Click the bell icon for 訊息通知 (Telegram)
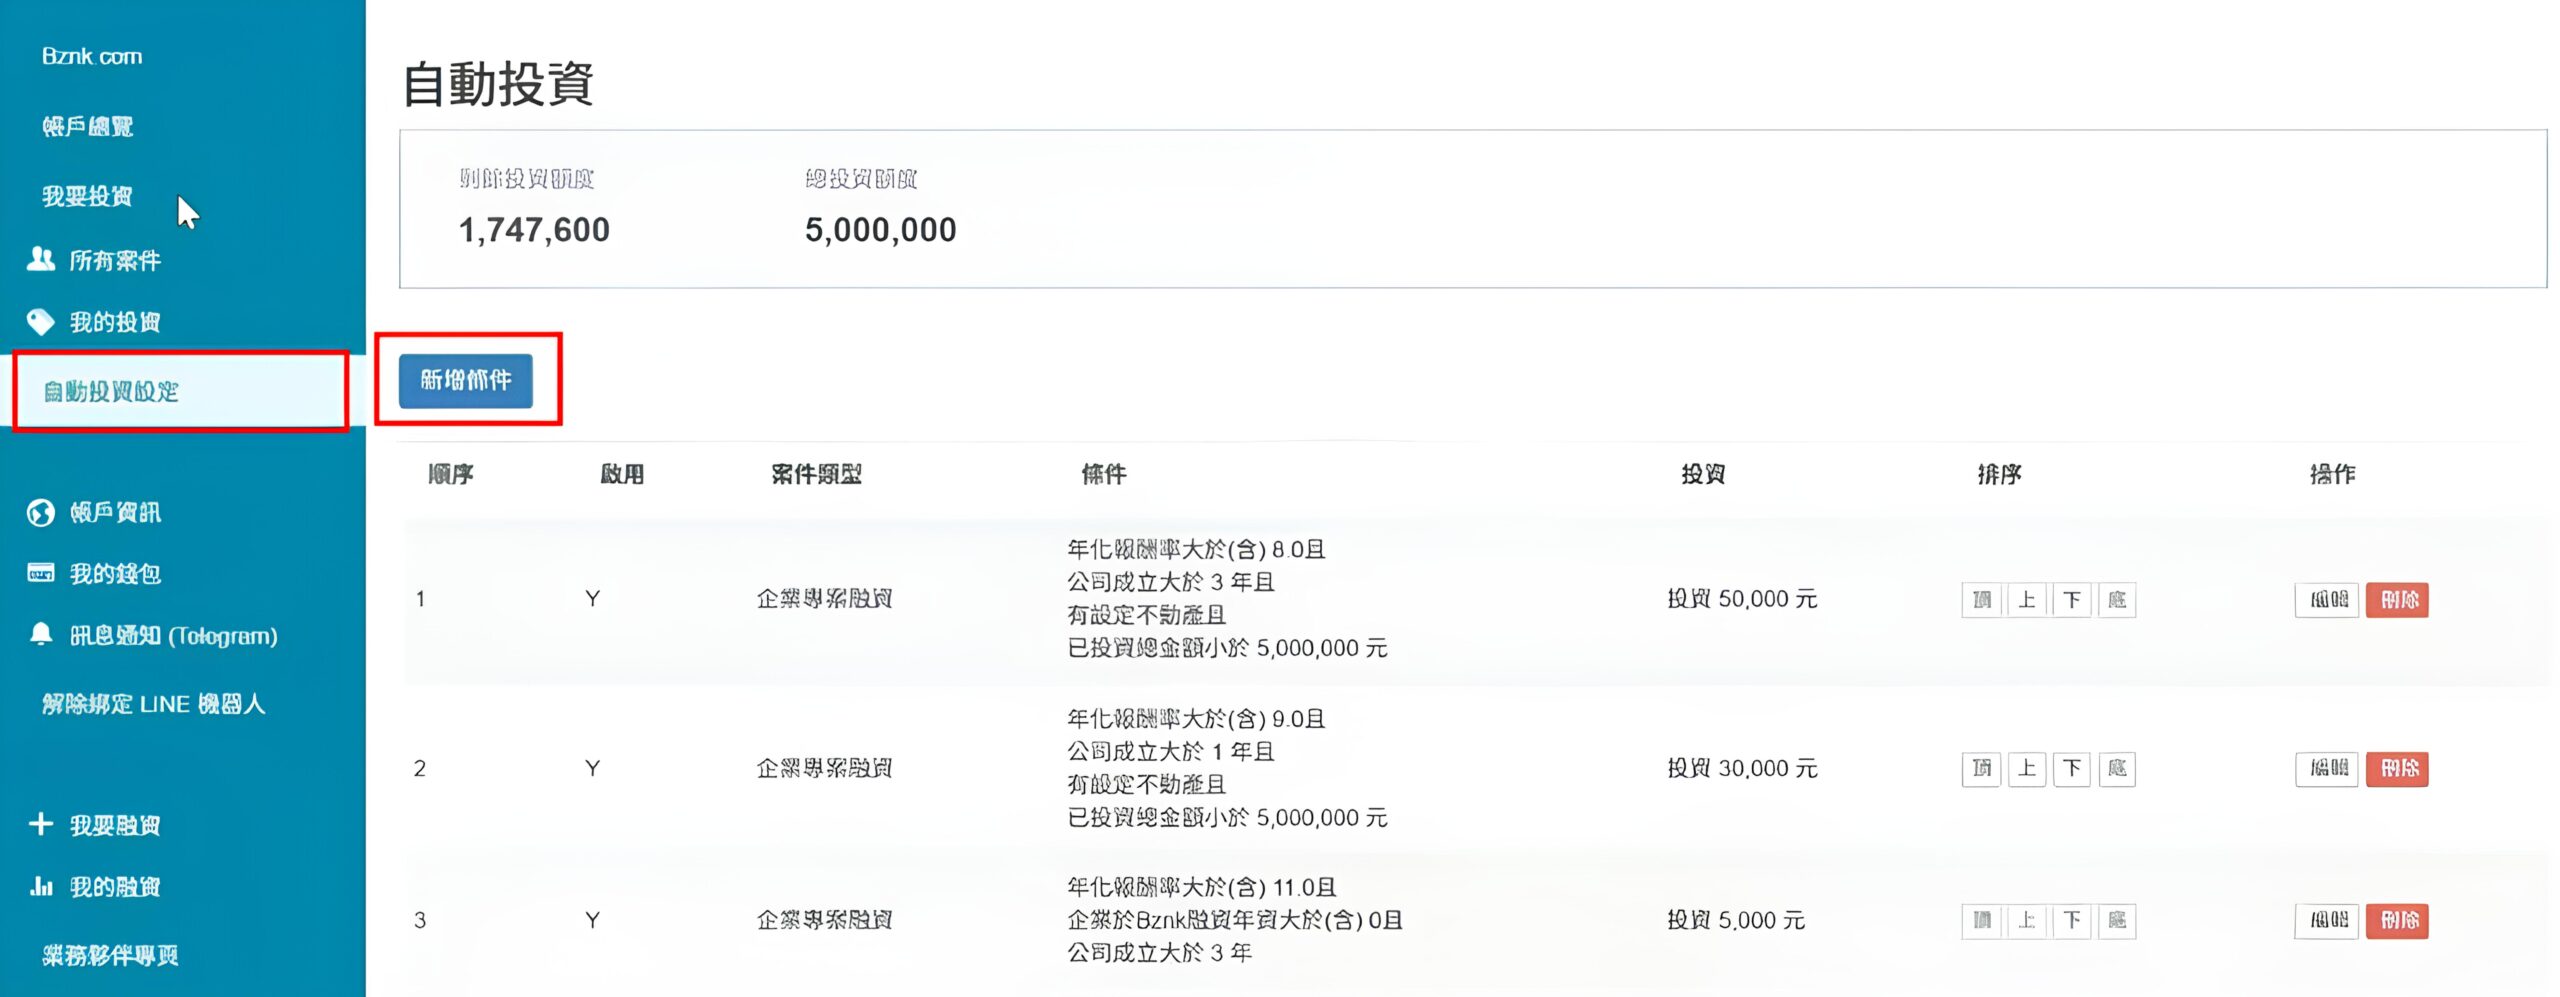This screenshot has height=997, width=2560. coord(41,635)
